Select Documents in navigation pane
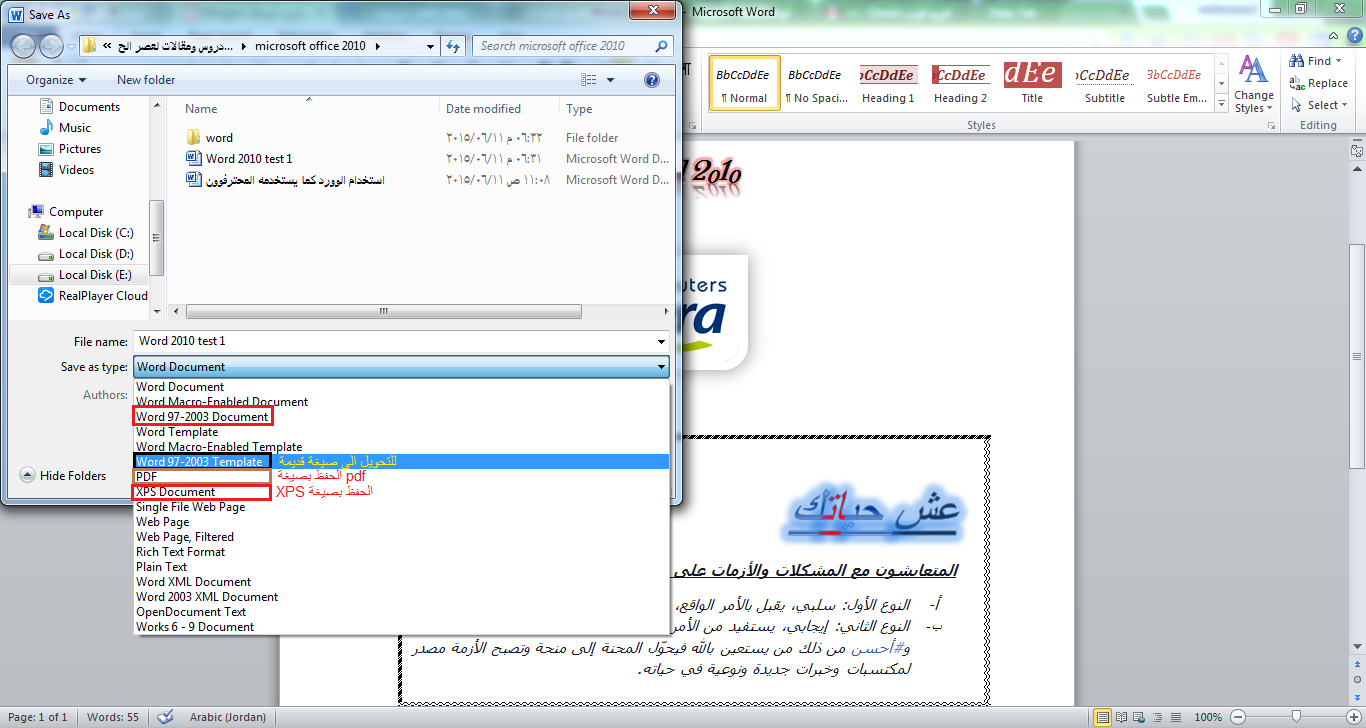The width and height of the screenshot is (1366, 728). (79, 107)
